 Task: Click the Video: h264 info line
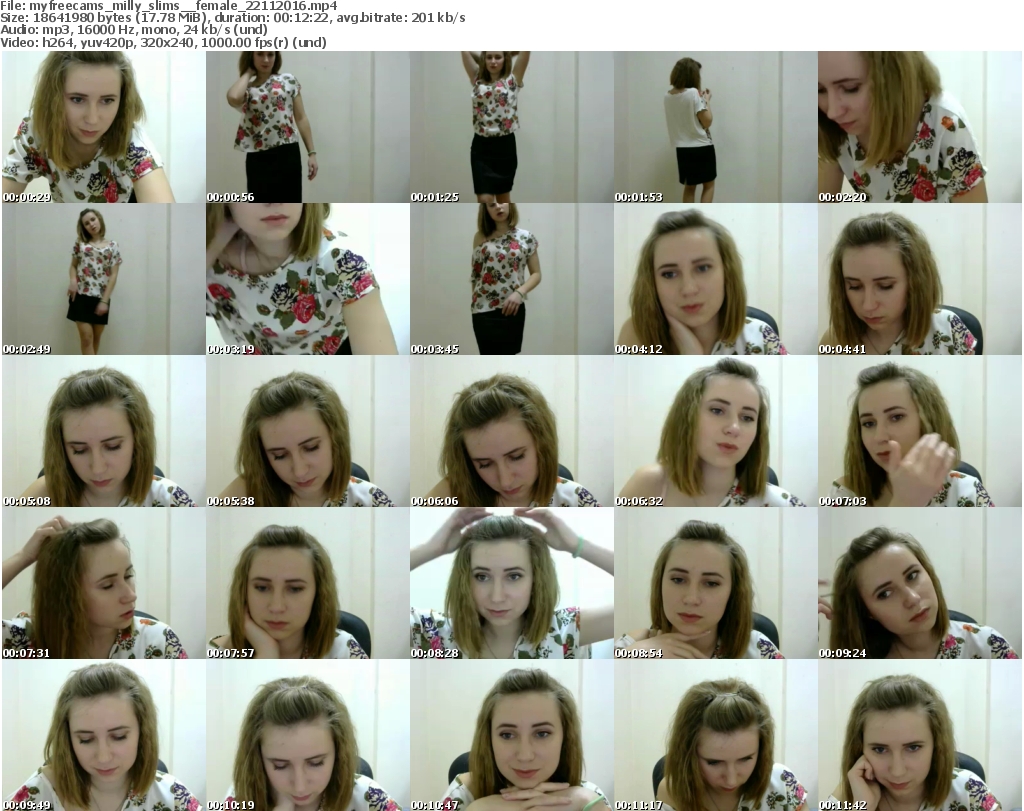(x=163, y=42)
